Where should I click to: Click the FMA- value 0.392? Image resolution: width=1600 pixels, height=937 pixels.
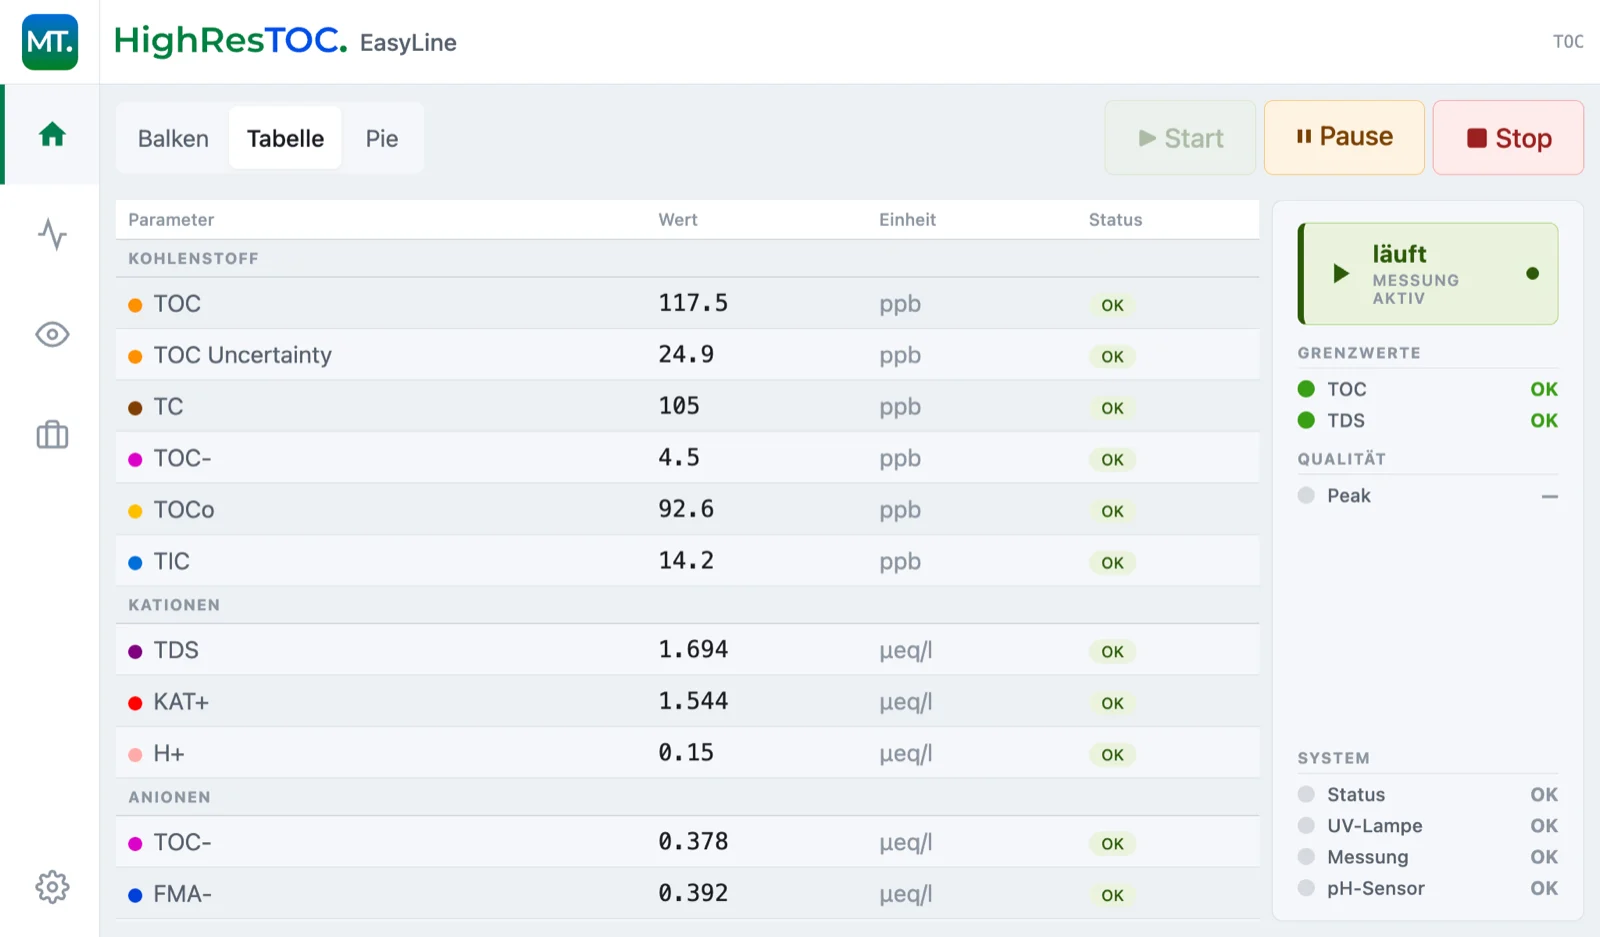[693, 893]
